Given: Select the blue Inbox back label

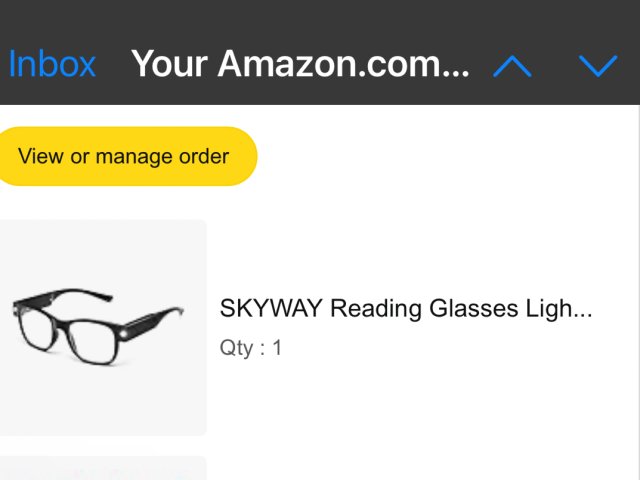Looking at the screenshot, I should coord(52,64).
